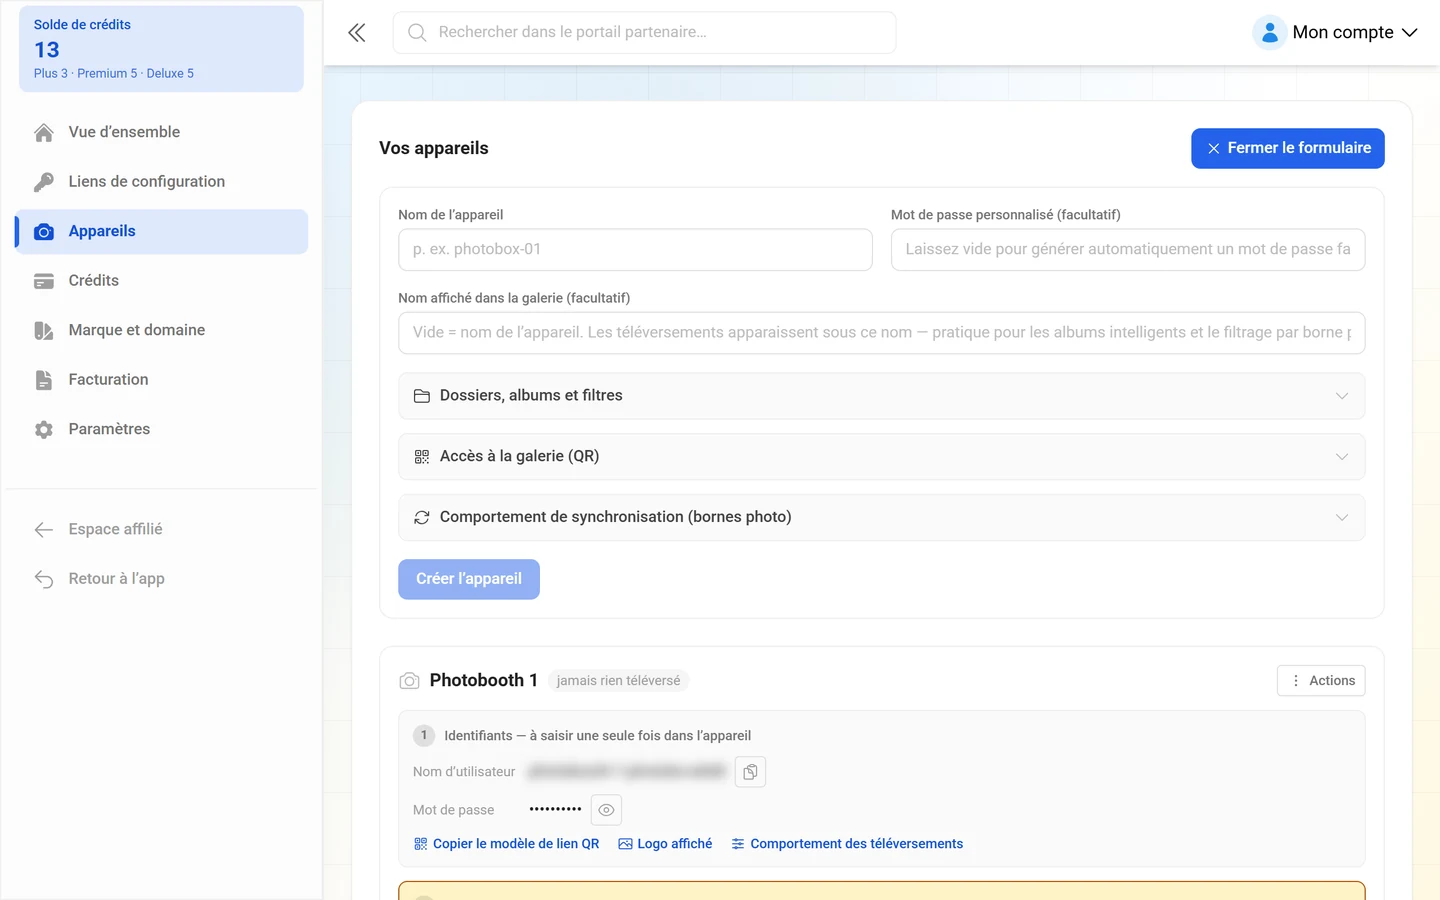Open Vue d'ensemble in the sidebar
The width and height of the screenshot is (1440, 900).
coord(161,132)
